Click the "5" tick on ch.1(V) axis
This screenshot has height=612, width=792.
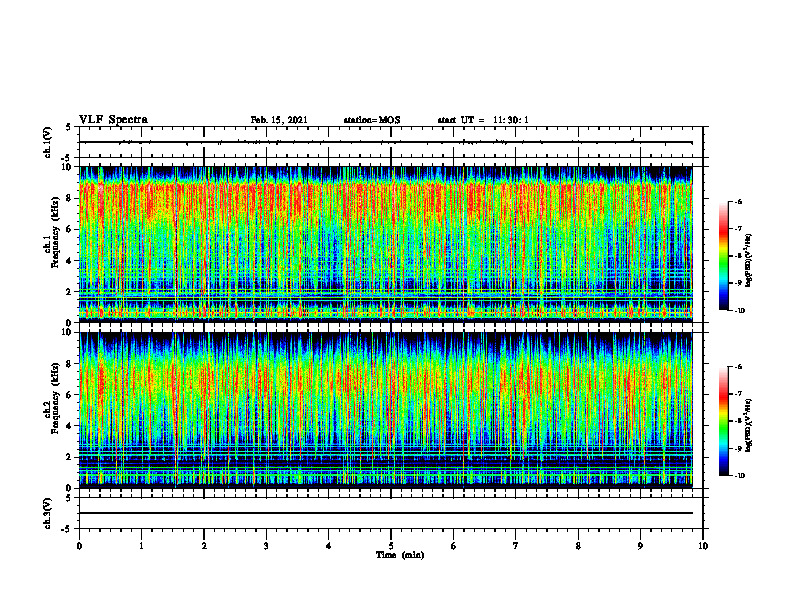[69, 127]
